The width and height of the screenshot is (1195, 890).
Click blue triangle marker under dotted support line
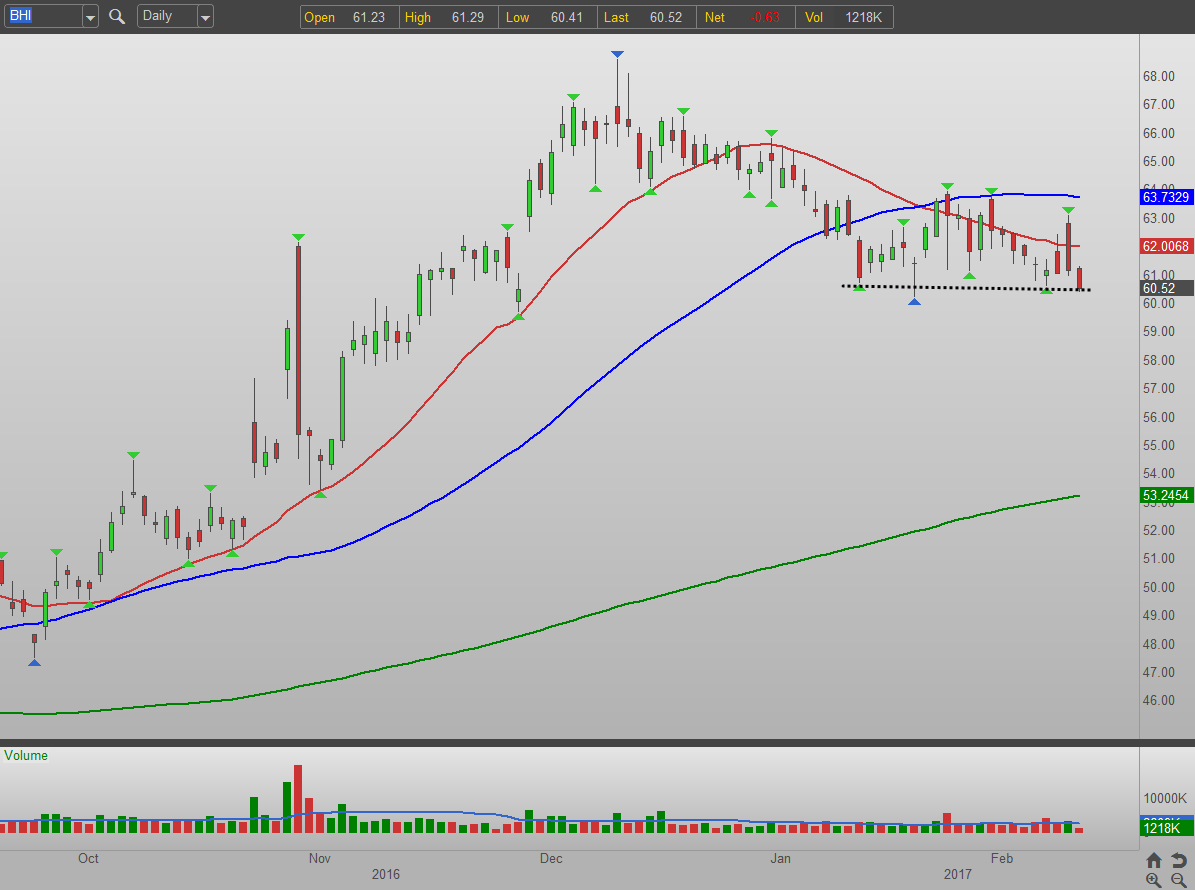tap(914, 301)
